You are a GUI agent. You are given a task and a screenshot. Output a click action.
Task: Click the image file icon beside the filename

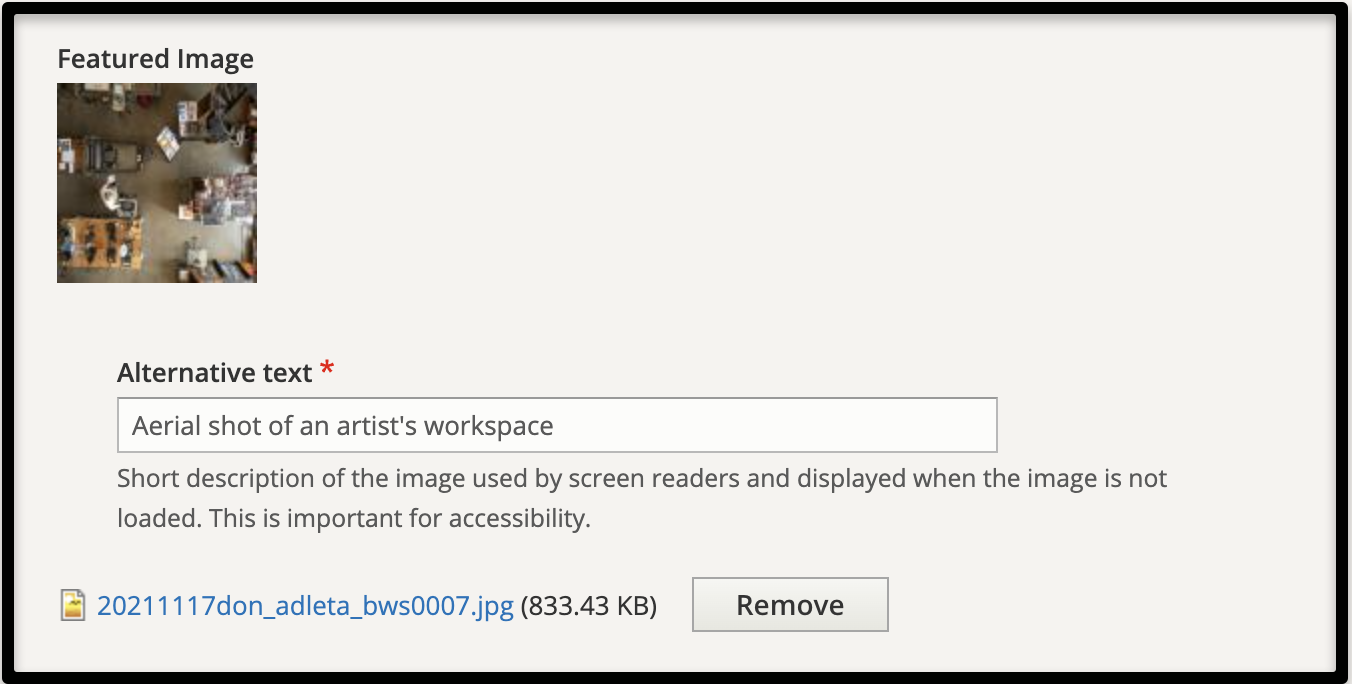(72, 605)
